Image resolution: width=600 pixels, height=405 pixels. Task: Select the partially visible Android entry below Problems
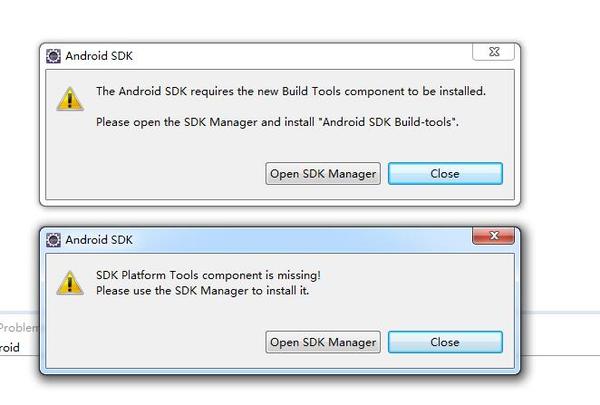pyautogui.click(x=10, y=348)
